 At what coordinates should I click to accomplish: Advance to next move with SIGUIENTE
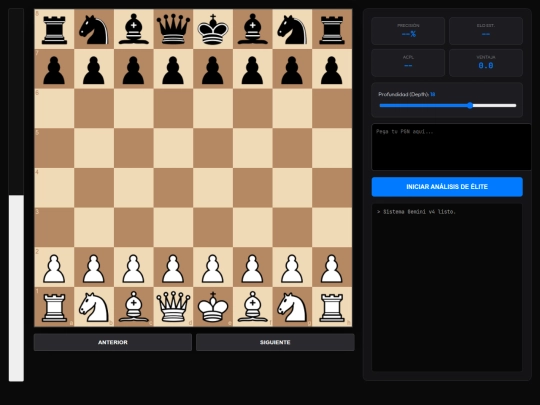[275, 342]
